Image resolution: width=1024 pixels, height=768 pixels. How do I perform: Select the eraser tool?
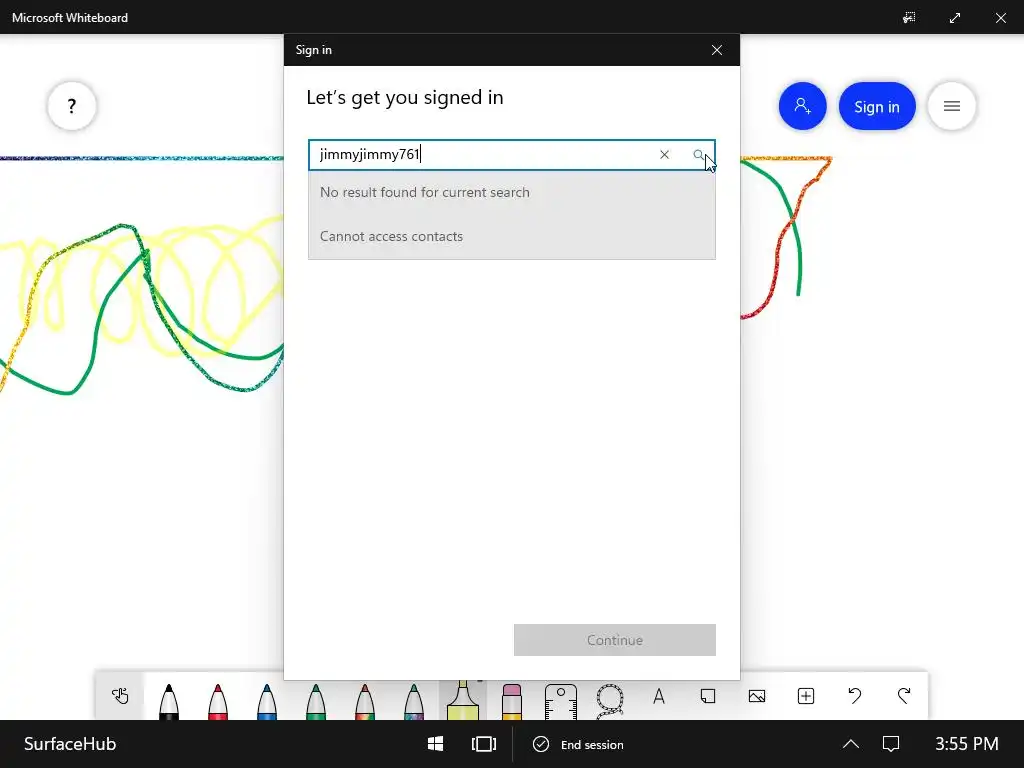click(x=512, y=700)
